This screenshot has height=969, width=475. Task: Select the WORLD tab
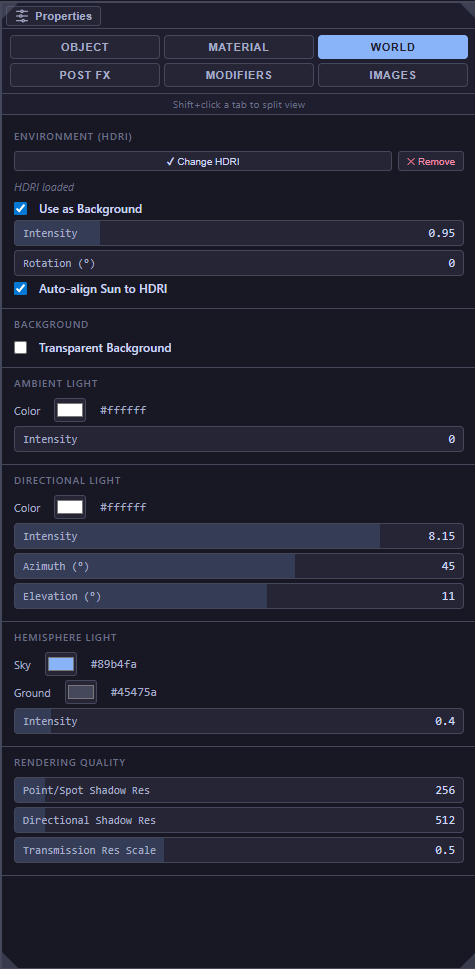pos(393,47)
